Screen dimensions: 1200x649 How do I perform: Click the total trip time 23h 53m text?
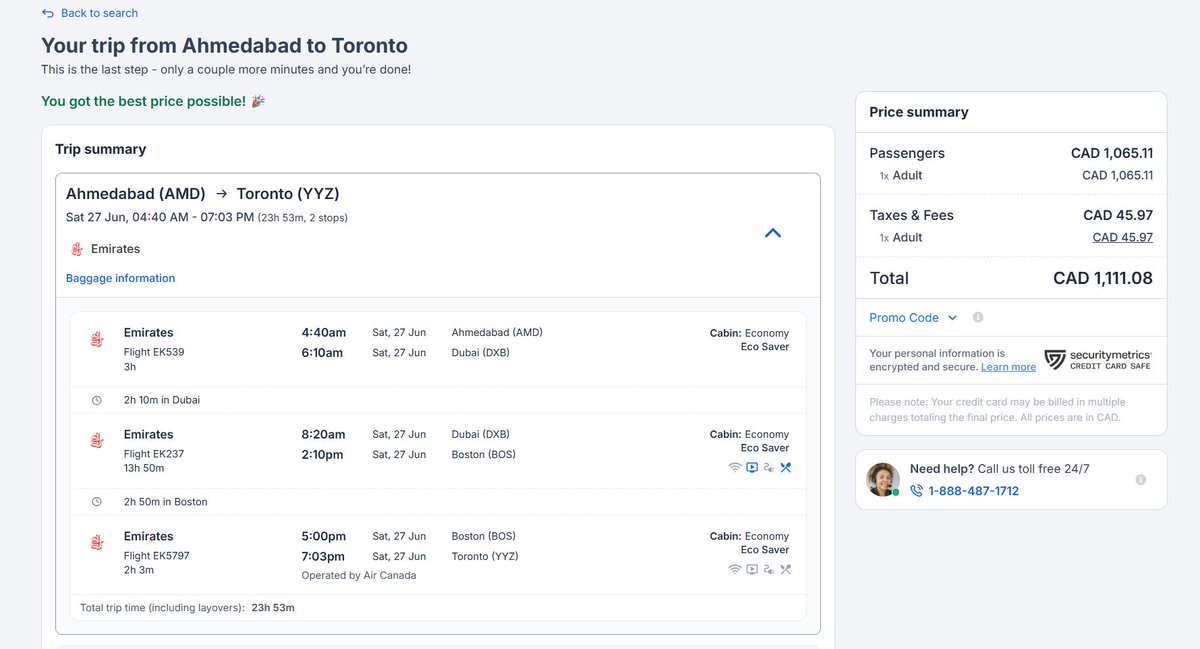click(273, 607)
